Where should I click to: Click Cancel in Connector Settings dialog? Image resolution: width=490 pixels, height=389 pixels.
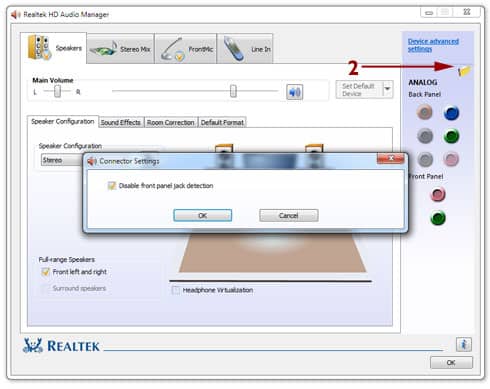tap(289, 215)
